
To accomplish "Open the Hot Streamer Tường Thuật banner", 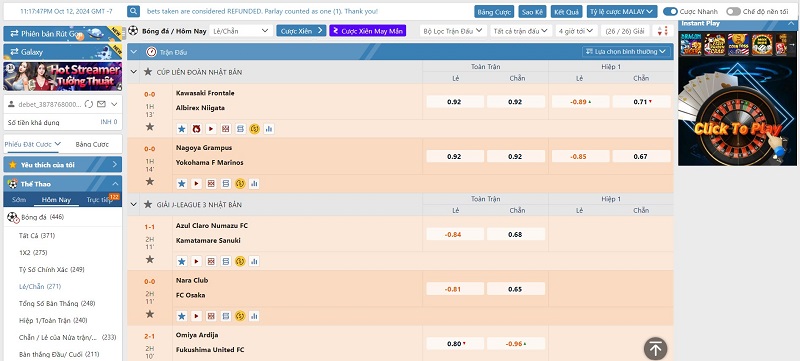I will pos(63,76).
